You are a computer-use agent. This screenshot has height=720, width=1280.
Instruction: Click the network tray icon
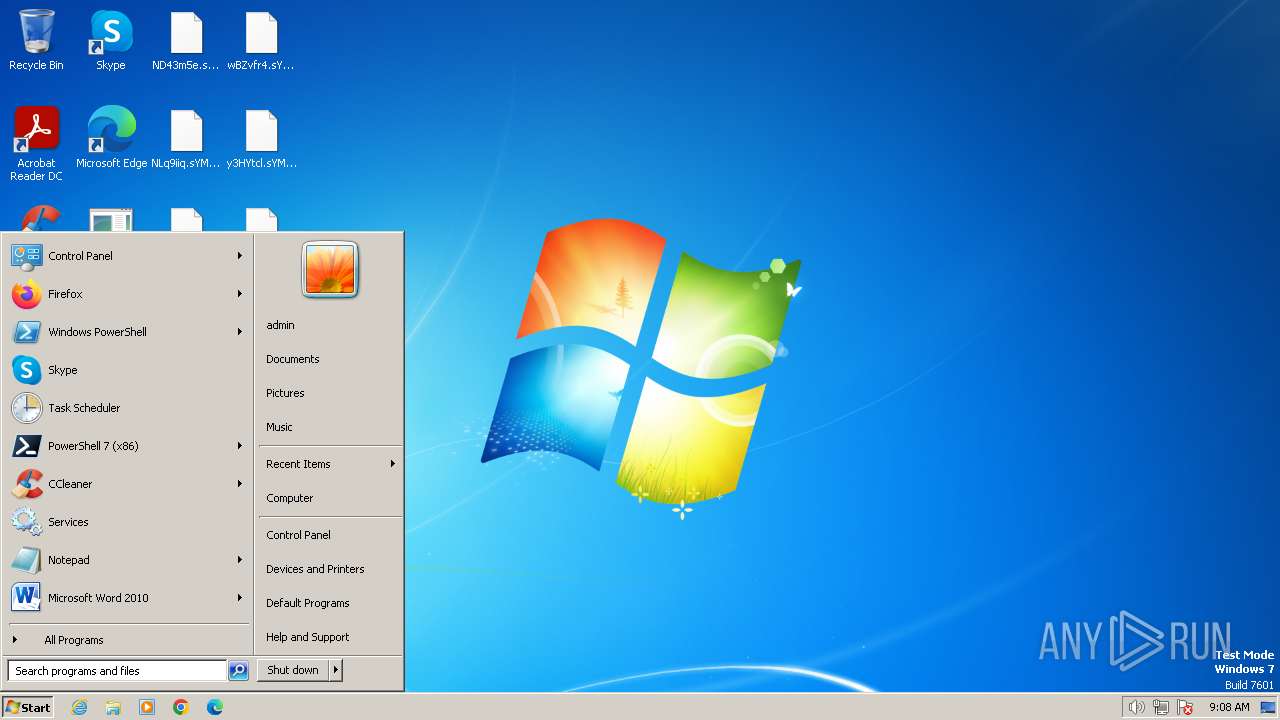pyautogui.click(x=1161, y=707)
